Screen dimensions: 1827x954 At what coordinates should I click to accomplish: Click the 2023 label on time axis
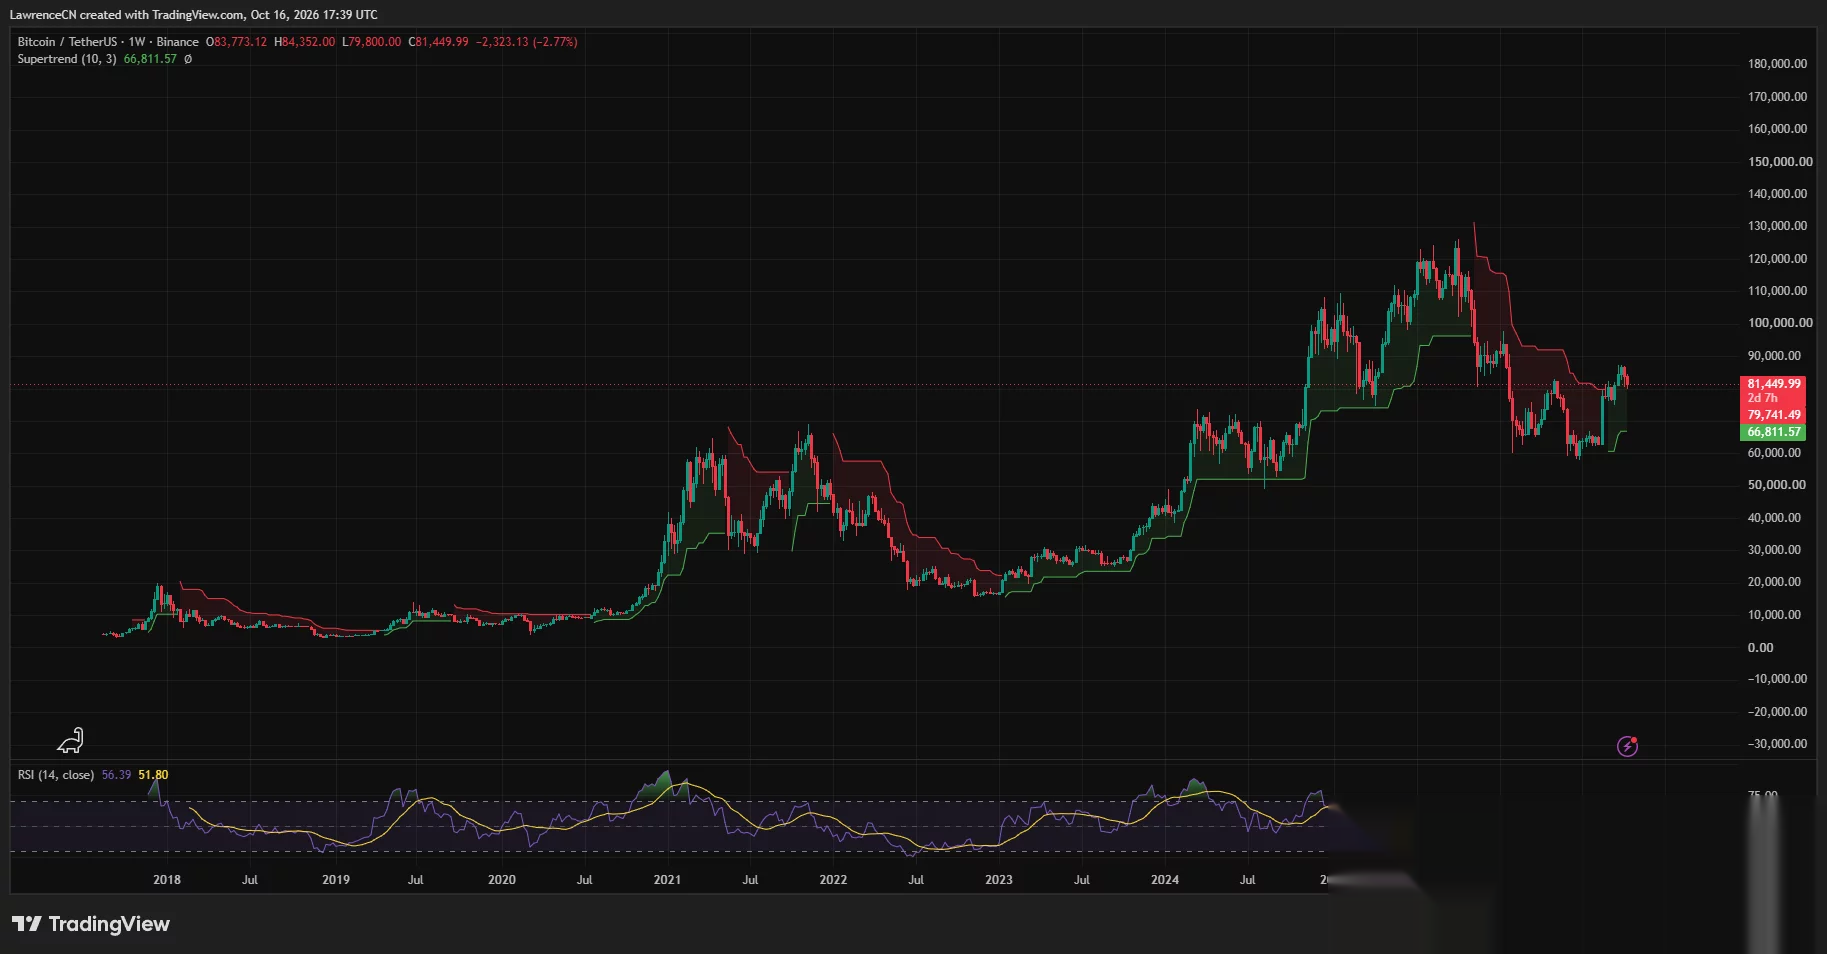click(999, 880)
